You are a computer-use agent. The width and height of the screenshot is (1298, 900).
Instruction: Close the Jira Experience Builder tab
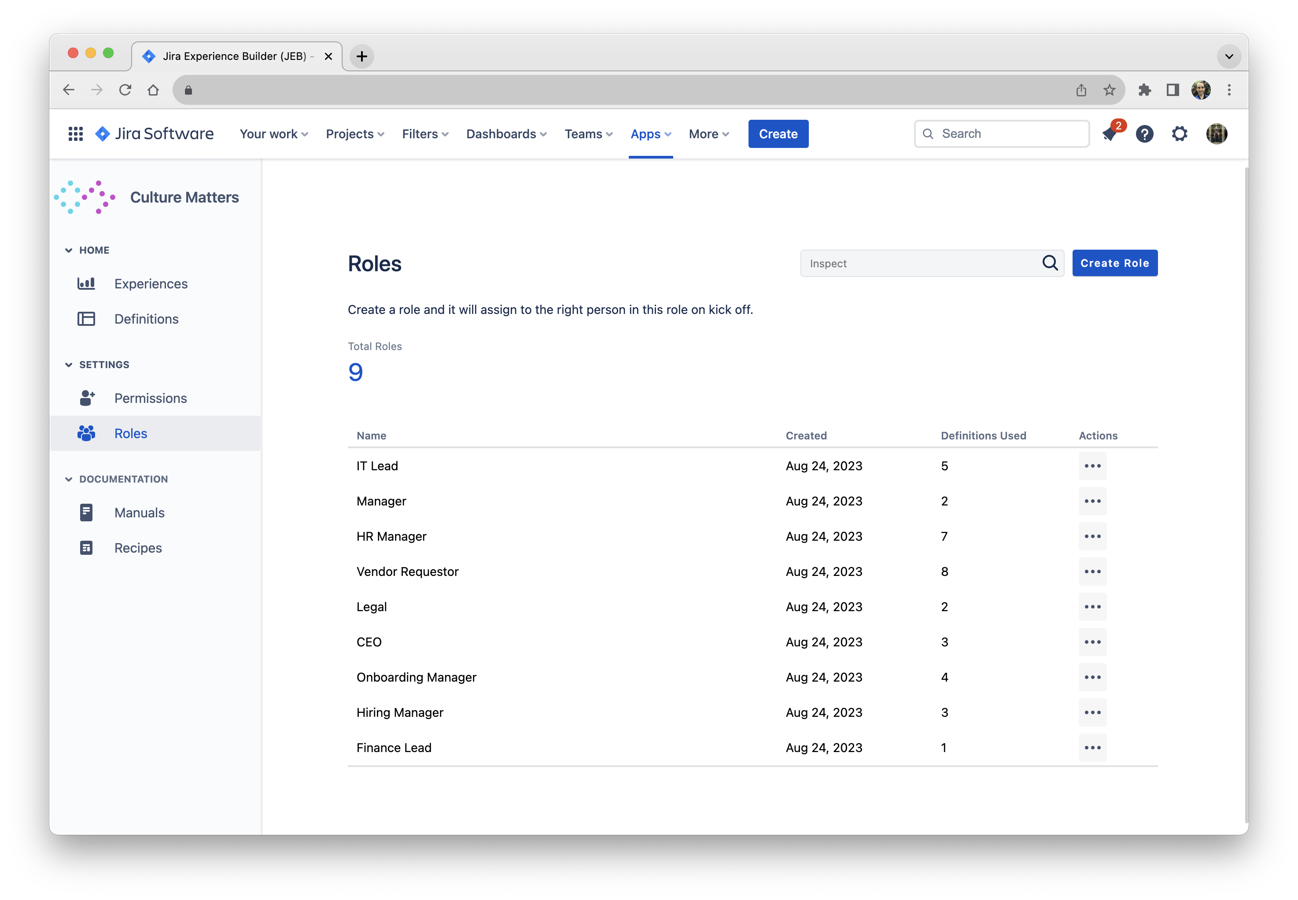(328, 56)
